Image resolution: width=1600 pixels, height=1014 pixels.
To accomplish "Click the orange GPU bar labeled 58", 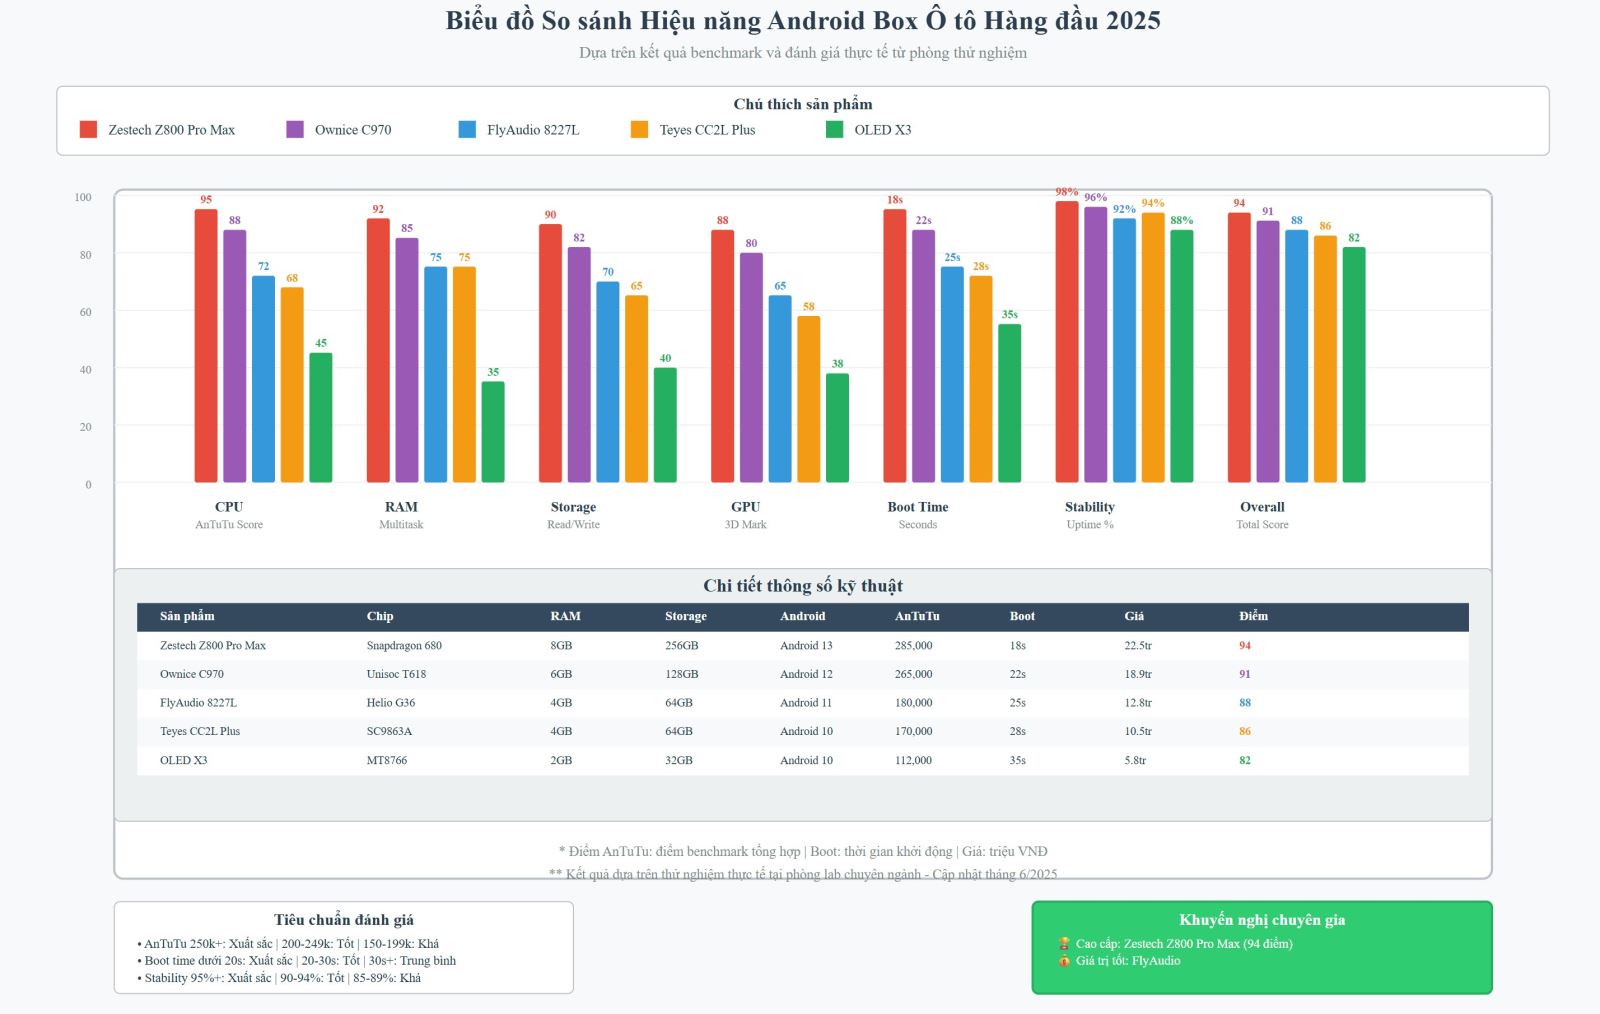I will click(x=809, y=399).
